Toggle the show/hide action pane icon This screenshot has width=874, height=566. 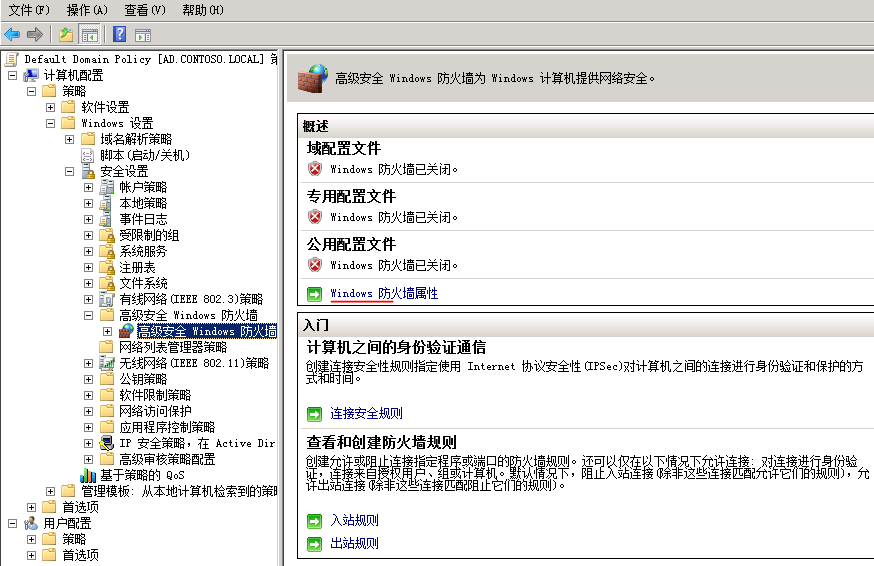143,36
